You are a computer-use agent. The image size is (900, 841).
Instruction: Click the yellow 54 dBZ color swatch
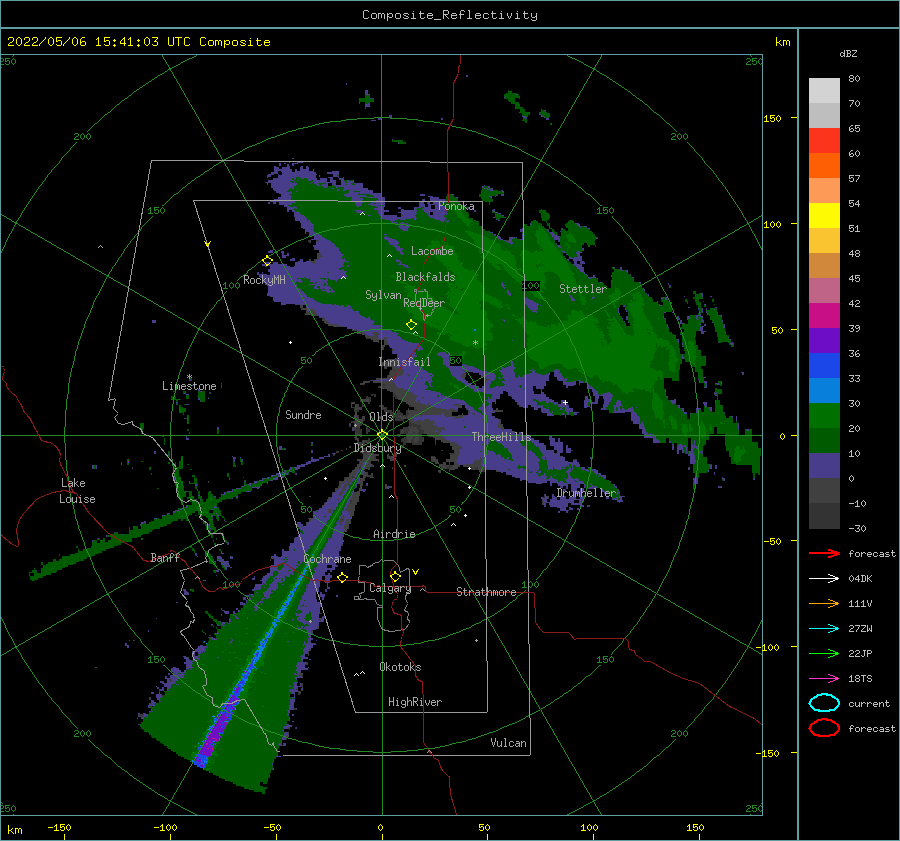click(x=824, y=215)
